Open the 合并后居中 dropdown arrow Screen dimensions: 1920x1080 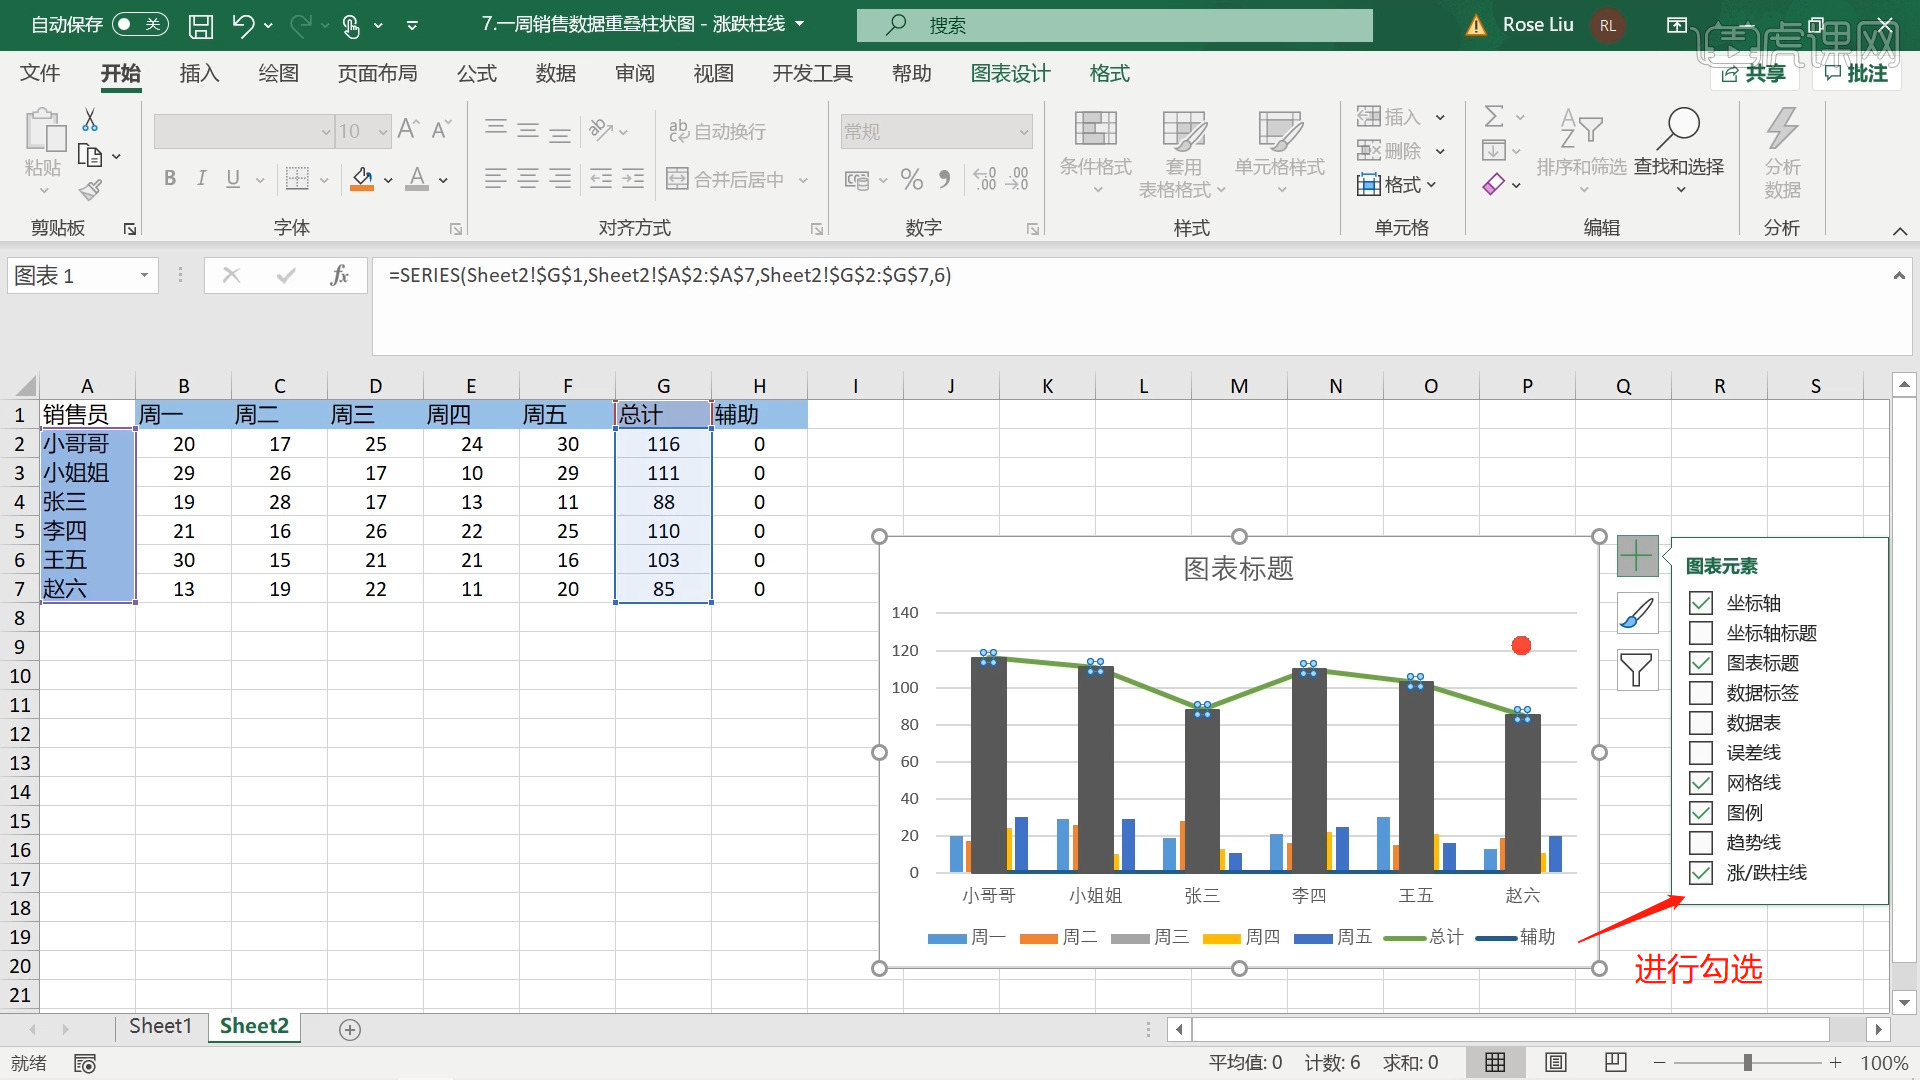click(x=804, y=179)
